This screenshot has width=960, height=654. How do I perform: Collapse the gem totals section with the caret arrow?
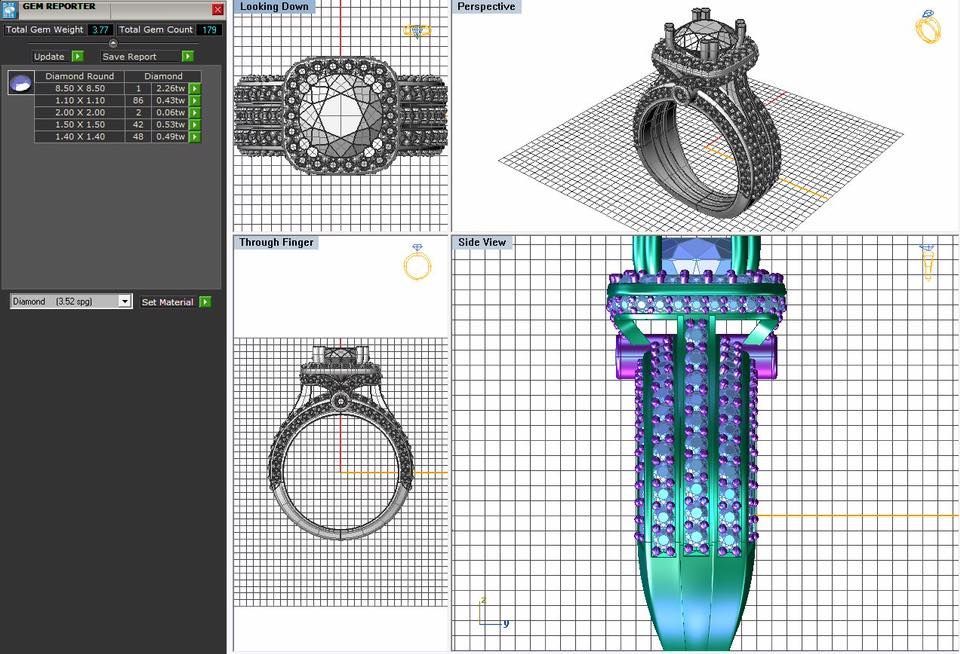pos(113,43)
